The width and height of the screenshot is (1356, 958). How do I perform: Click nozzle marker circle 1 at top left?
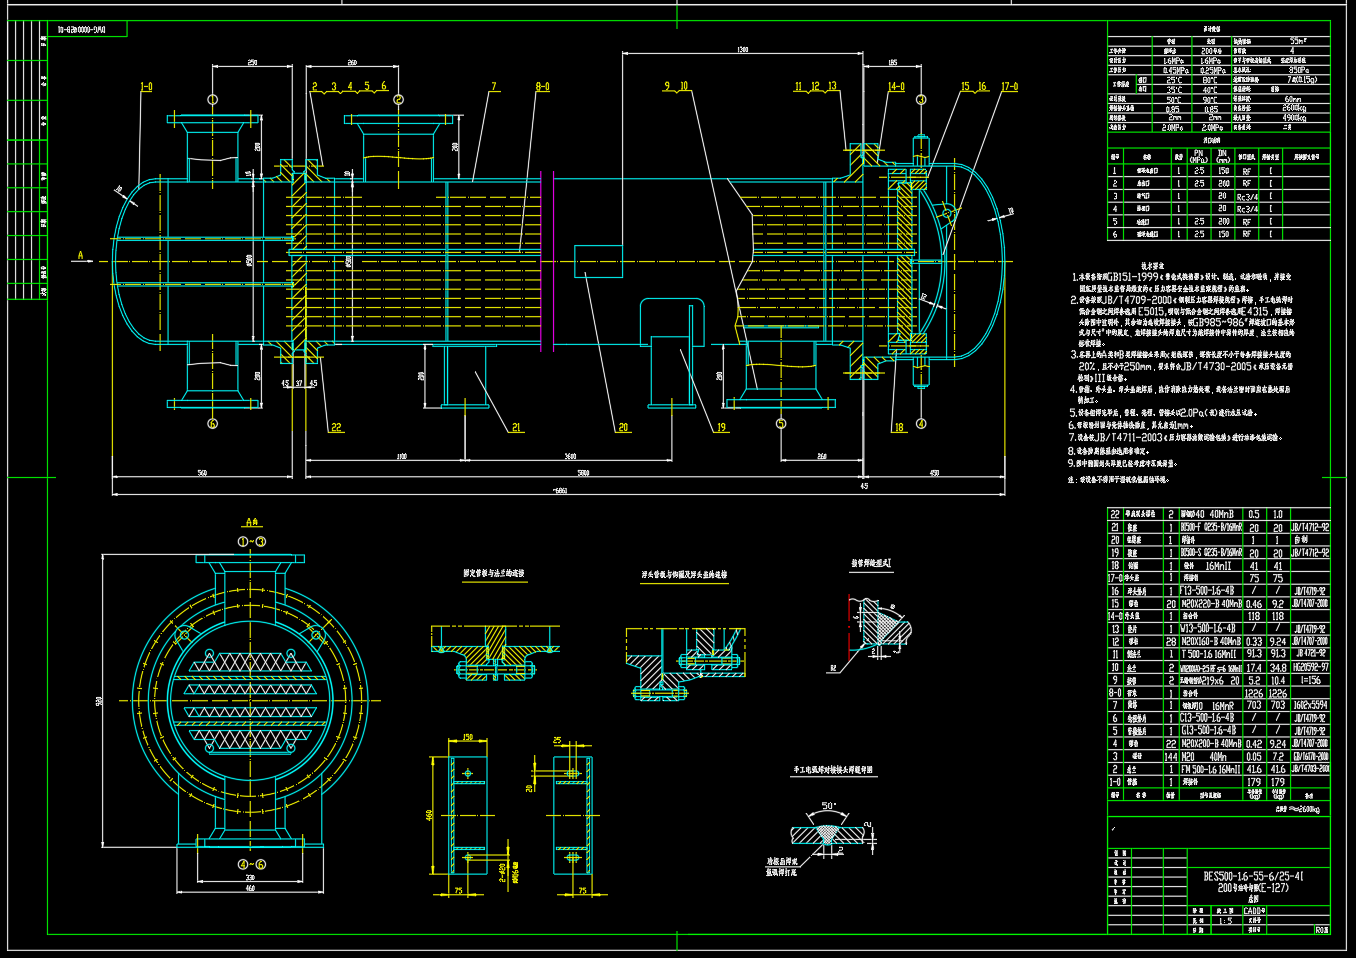[x=212, y=99]
